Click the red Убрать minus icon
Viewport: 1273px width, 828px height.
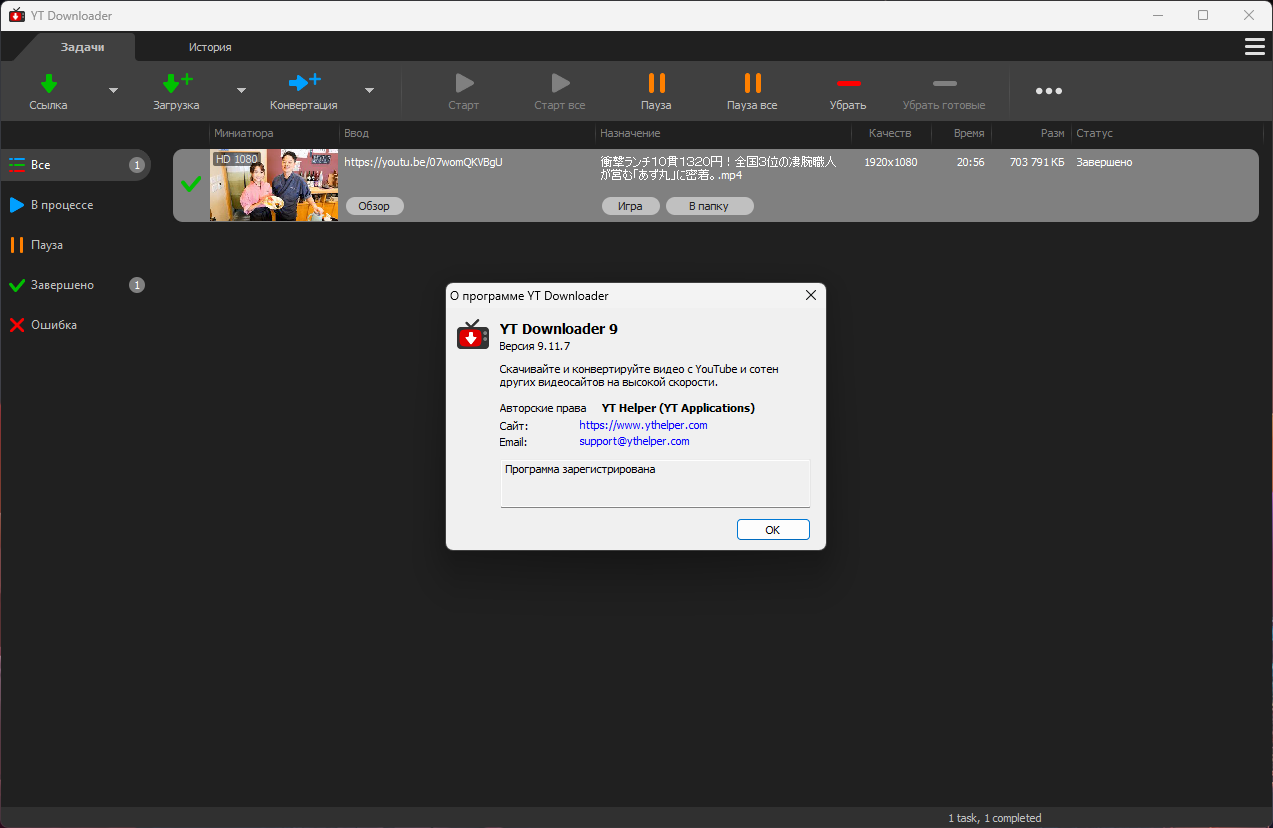[848, 83]
